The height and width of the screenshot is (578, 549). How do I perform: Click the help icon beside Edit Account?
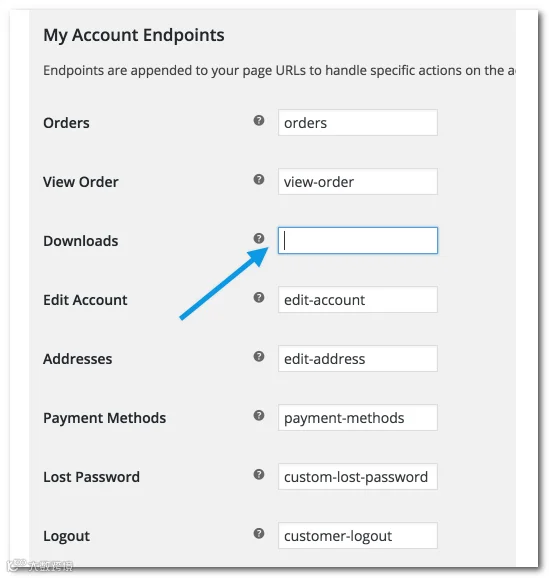click(x=259, y=297)
